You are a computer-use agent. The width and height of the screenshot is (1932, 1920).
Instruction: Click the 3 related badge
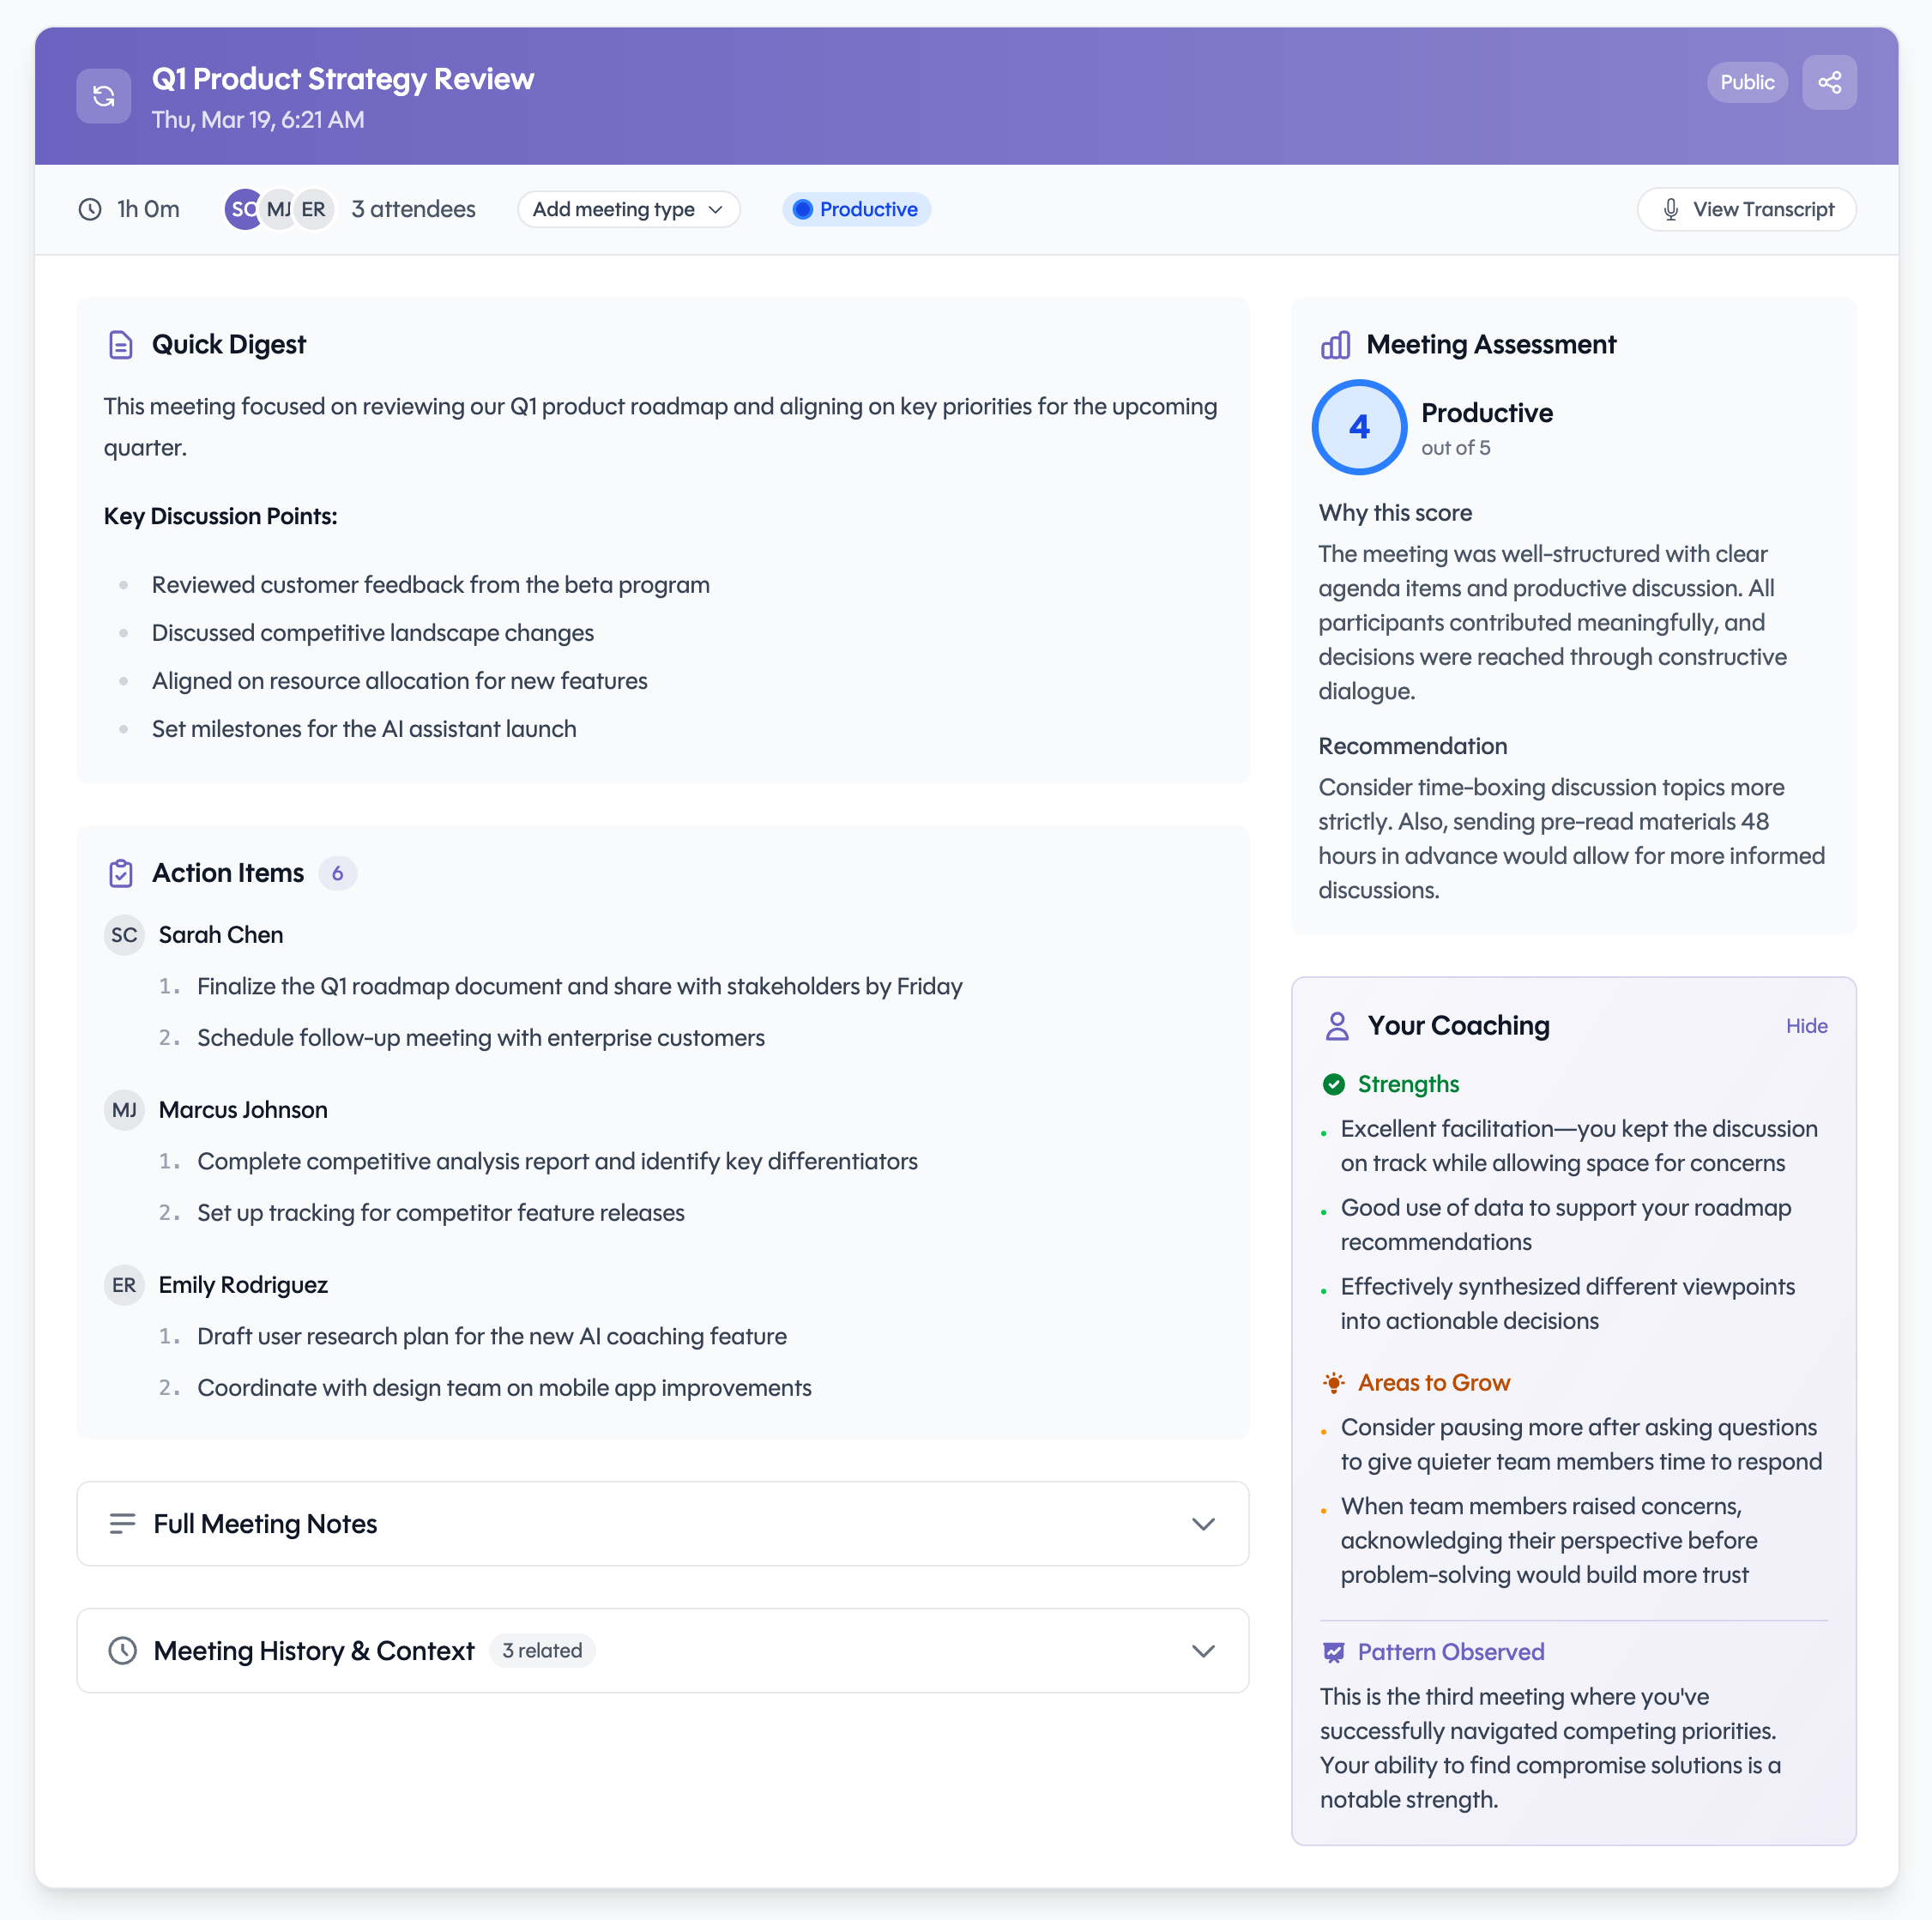pyautogui.click(x=542, y=1651)
